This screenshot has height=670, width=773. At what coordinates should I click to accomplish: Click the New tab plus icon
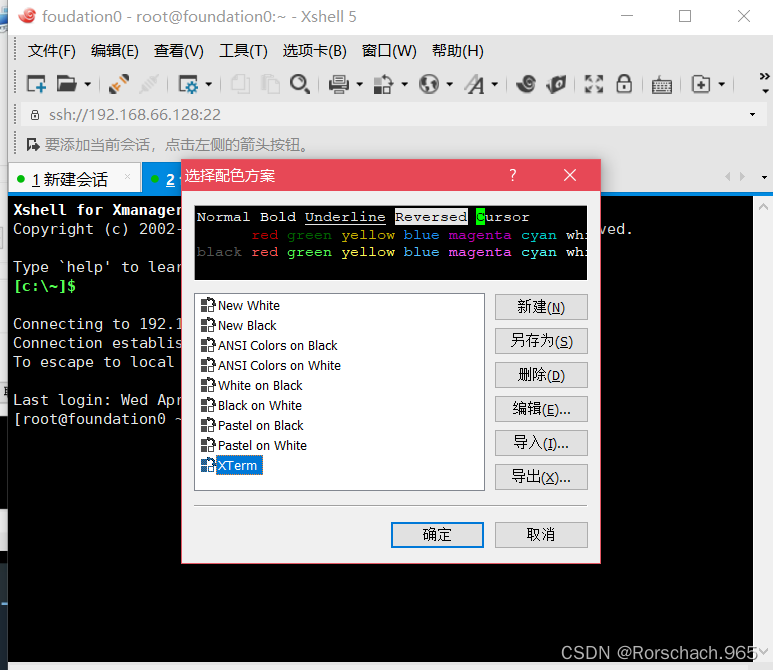(x=701, y=84)
